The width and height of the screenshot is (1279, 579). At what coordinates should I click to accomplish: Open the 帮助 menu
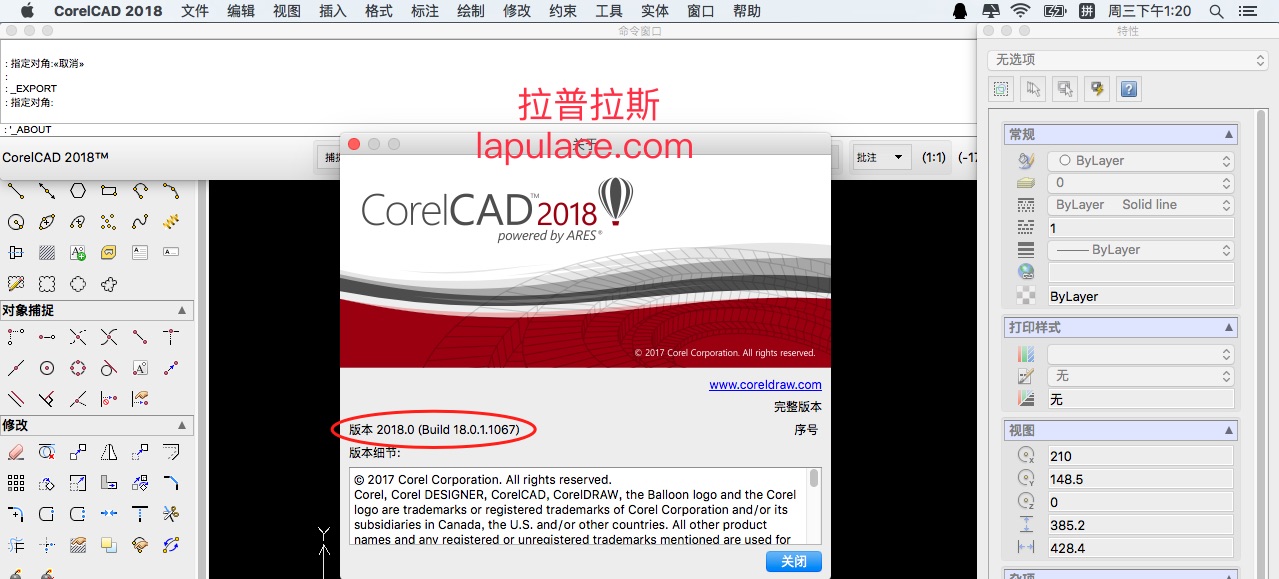pos(747,11)
